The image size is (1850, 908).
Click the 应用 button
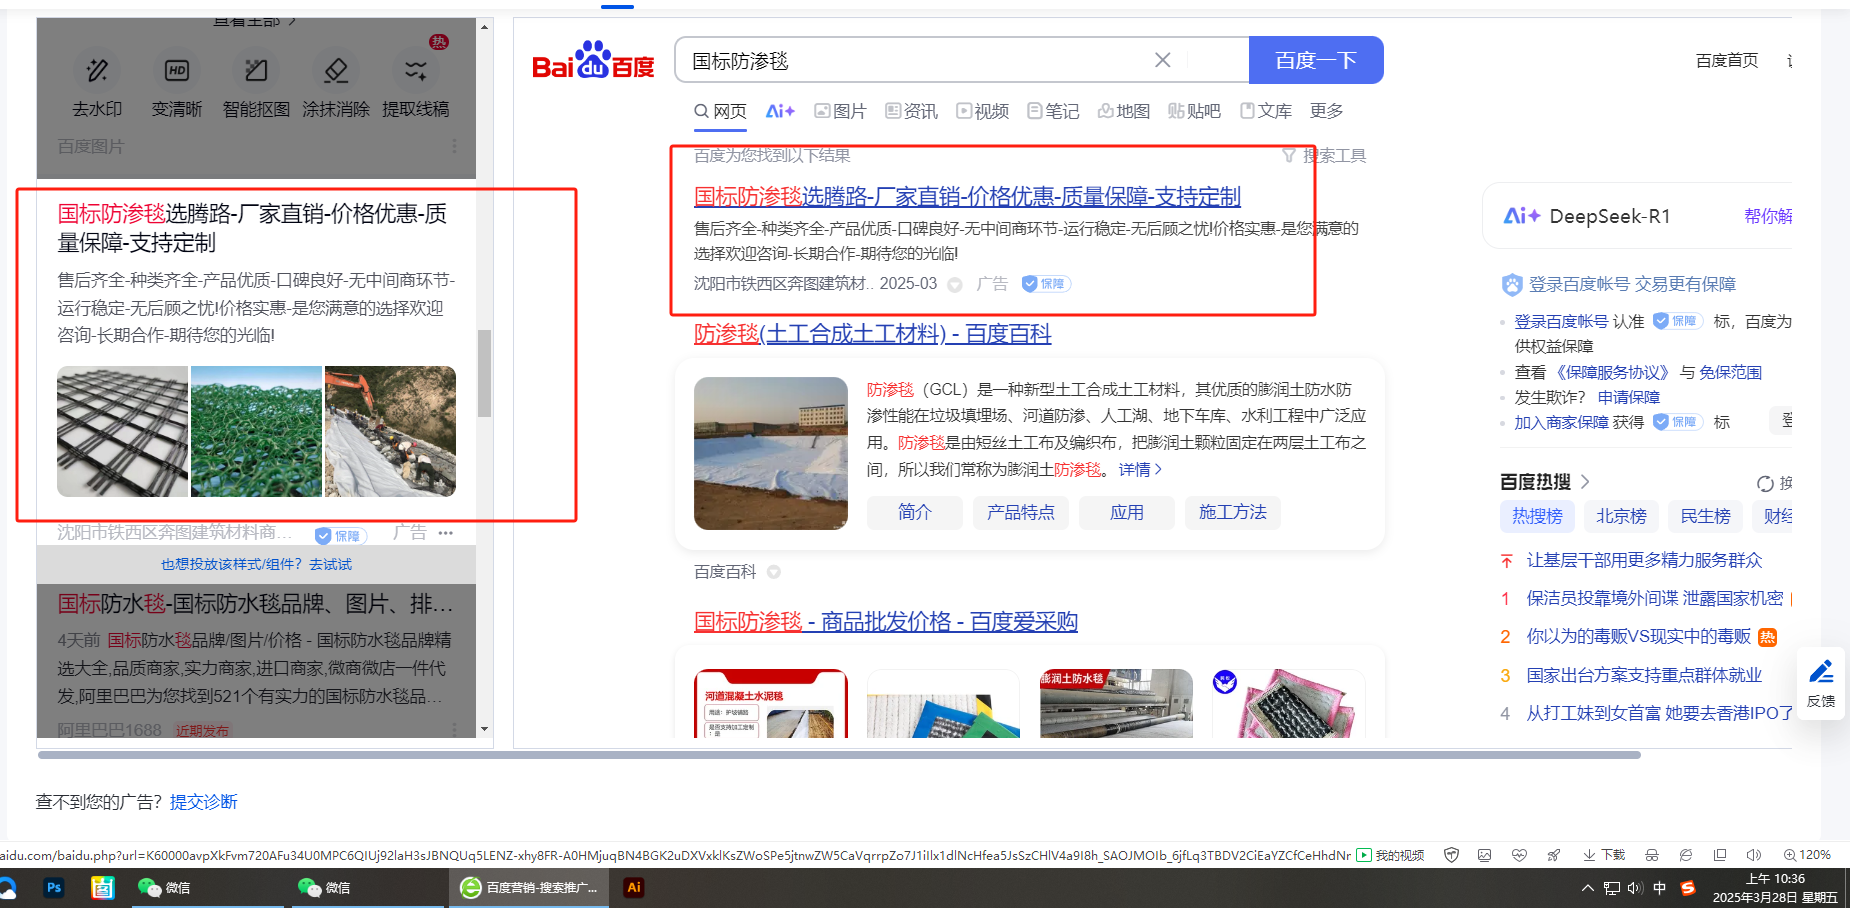1127,512
